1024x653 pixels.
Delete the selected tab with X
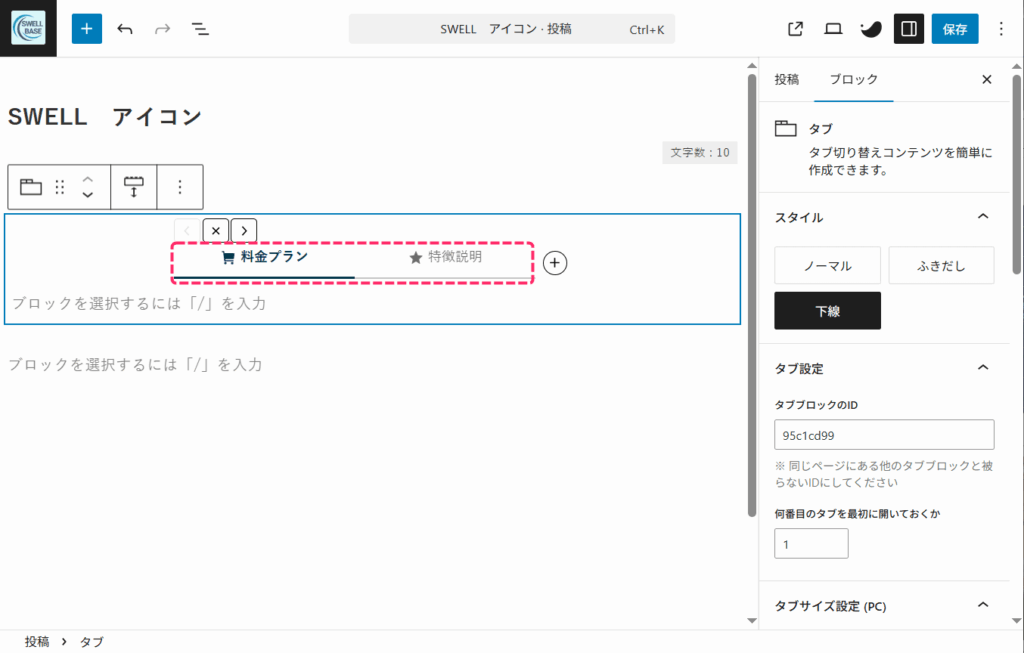pos(216,231)
